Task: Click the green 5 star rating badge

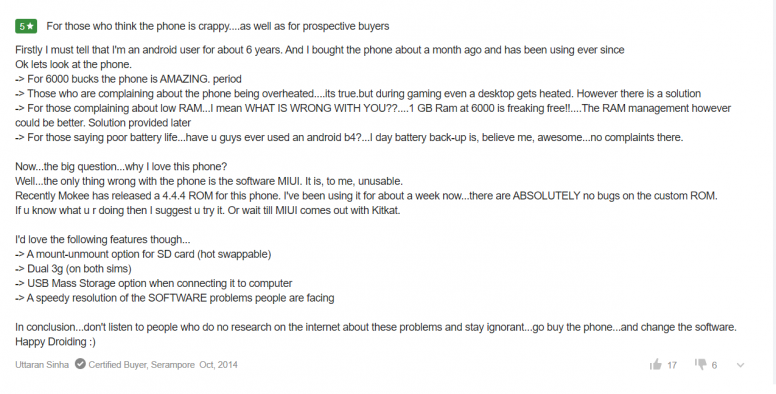Action: click(26, 26)
